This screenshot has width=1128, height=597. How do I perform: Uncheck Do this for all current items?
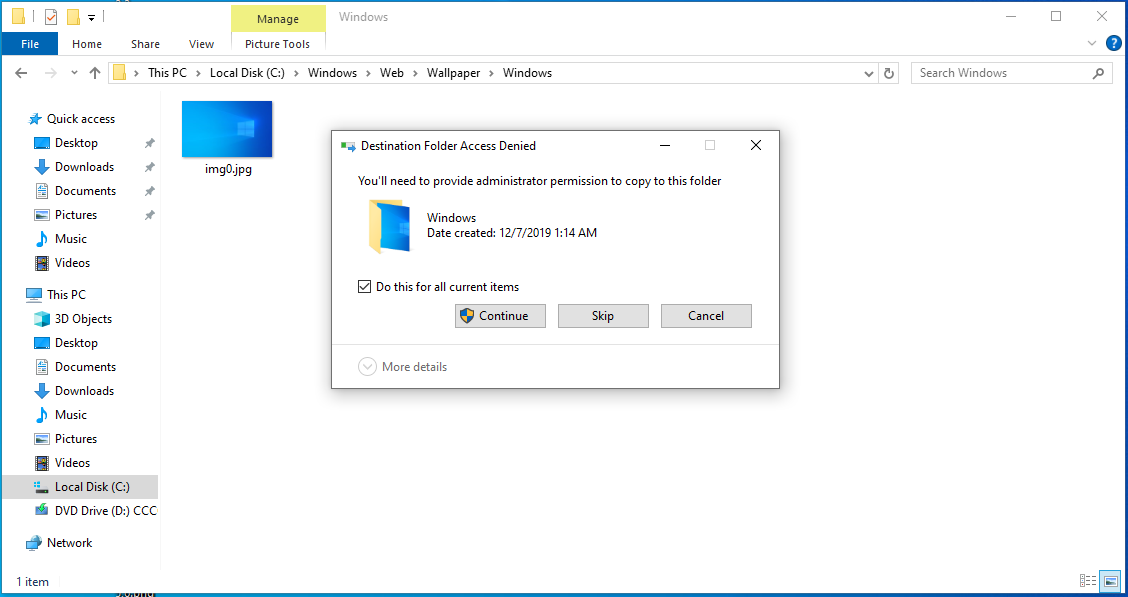tap(364, 286)
